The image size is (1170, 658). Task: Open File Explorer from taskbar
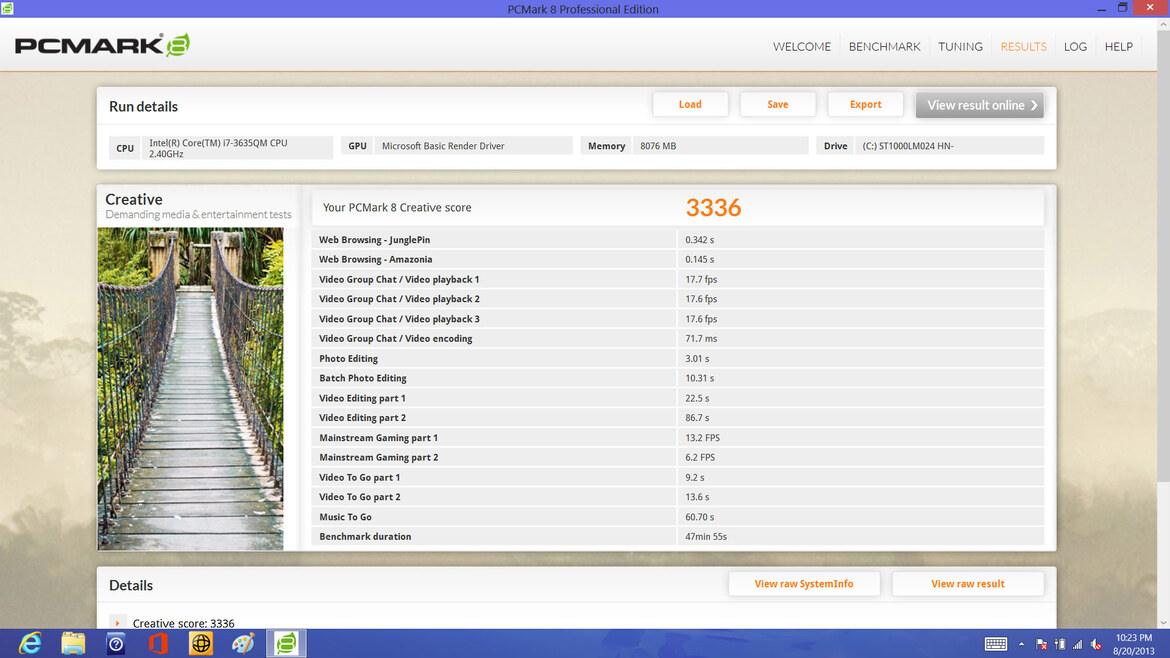click(x=73, y=643)
